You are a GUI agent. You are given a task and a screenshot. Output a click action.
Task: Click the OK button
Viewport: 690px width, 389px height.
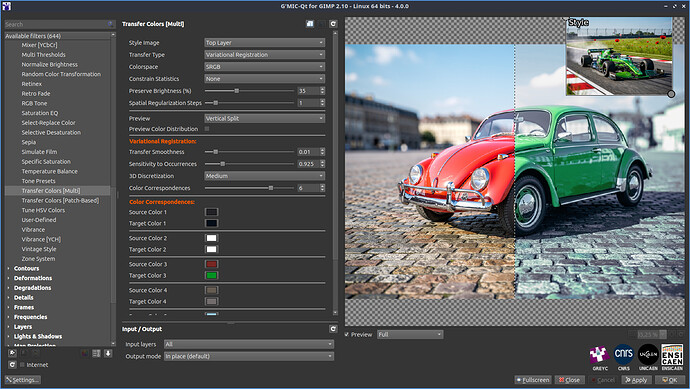click(669, 379)
